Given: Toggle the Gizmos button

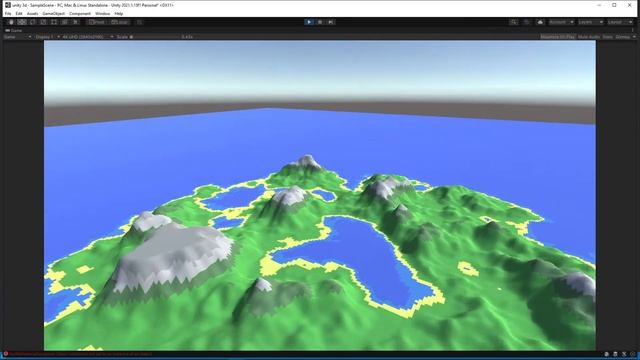Looking at the screenshot, I should (622, 37).
